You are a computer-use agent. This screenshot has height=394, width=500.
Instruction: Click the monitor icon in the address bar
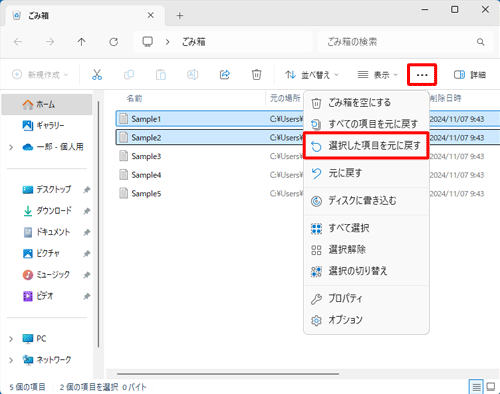(147, 42)
